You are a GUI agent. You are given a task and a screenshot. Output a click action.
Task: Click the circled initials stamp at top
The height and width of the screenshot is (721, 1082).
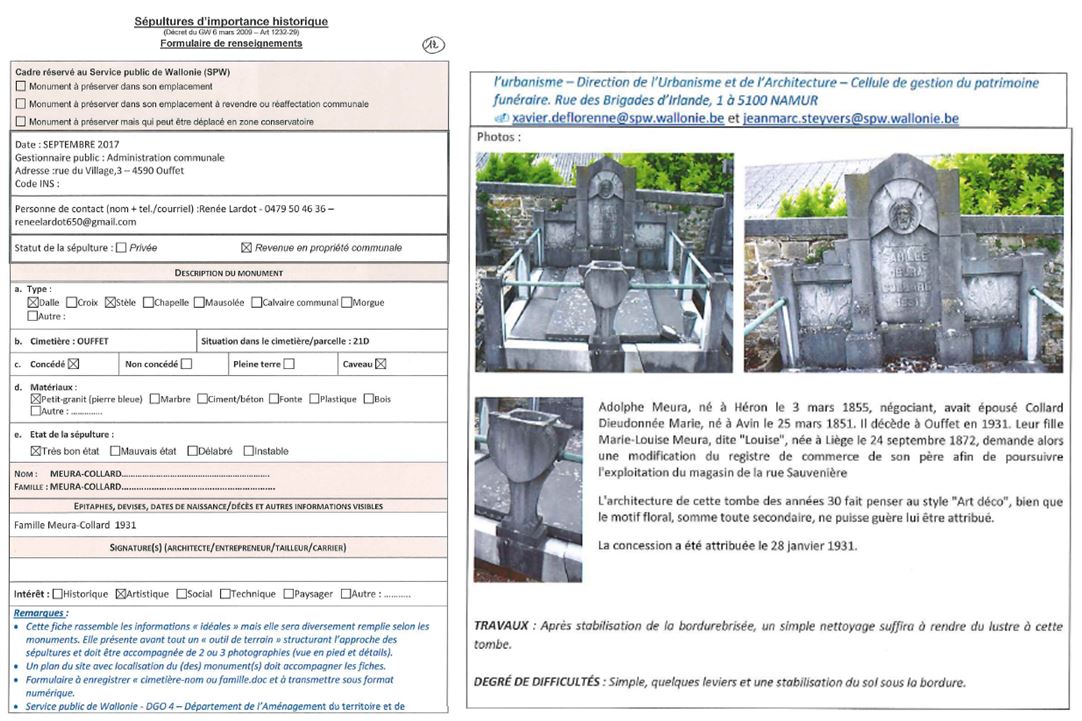(434, 45)
